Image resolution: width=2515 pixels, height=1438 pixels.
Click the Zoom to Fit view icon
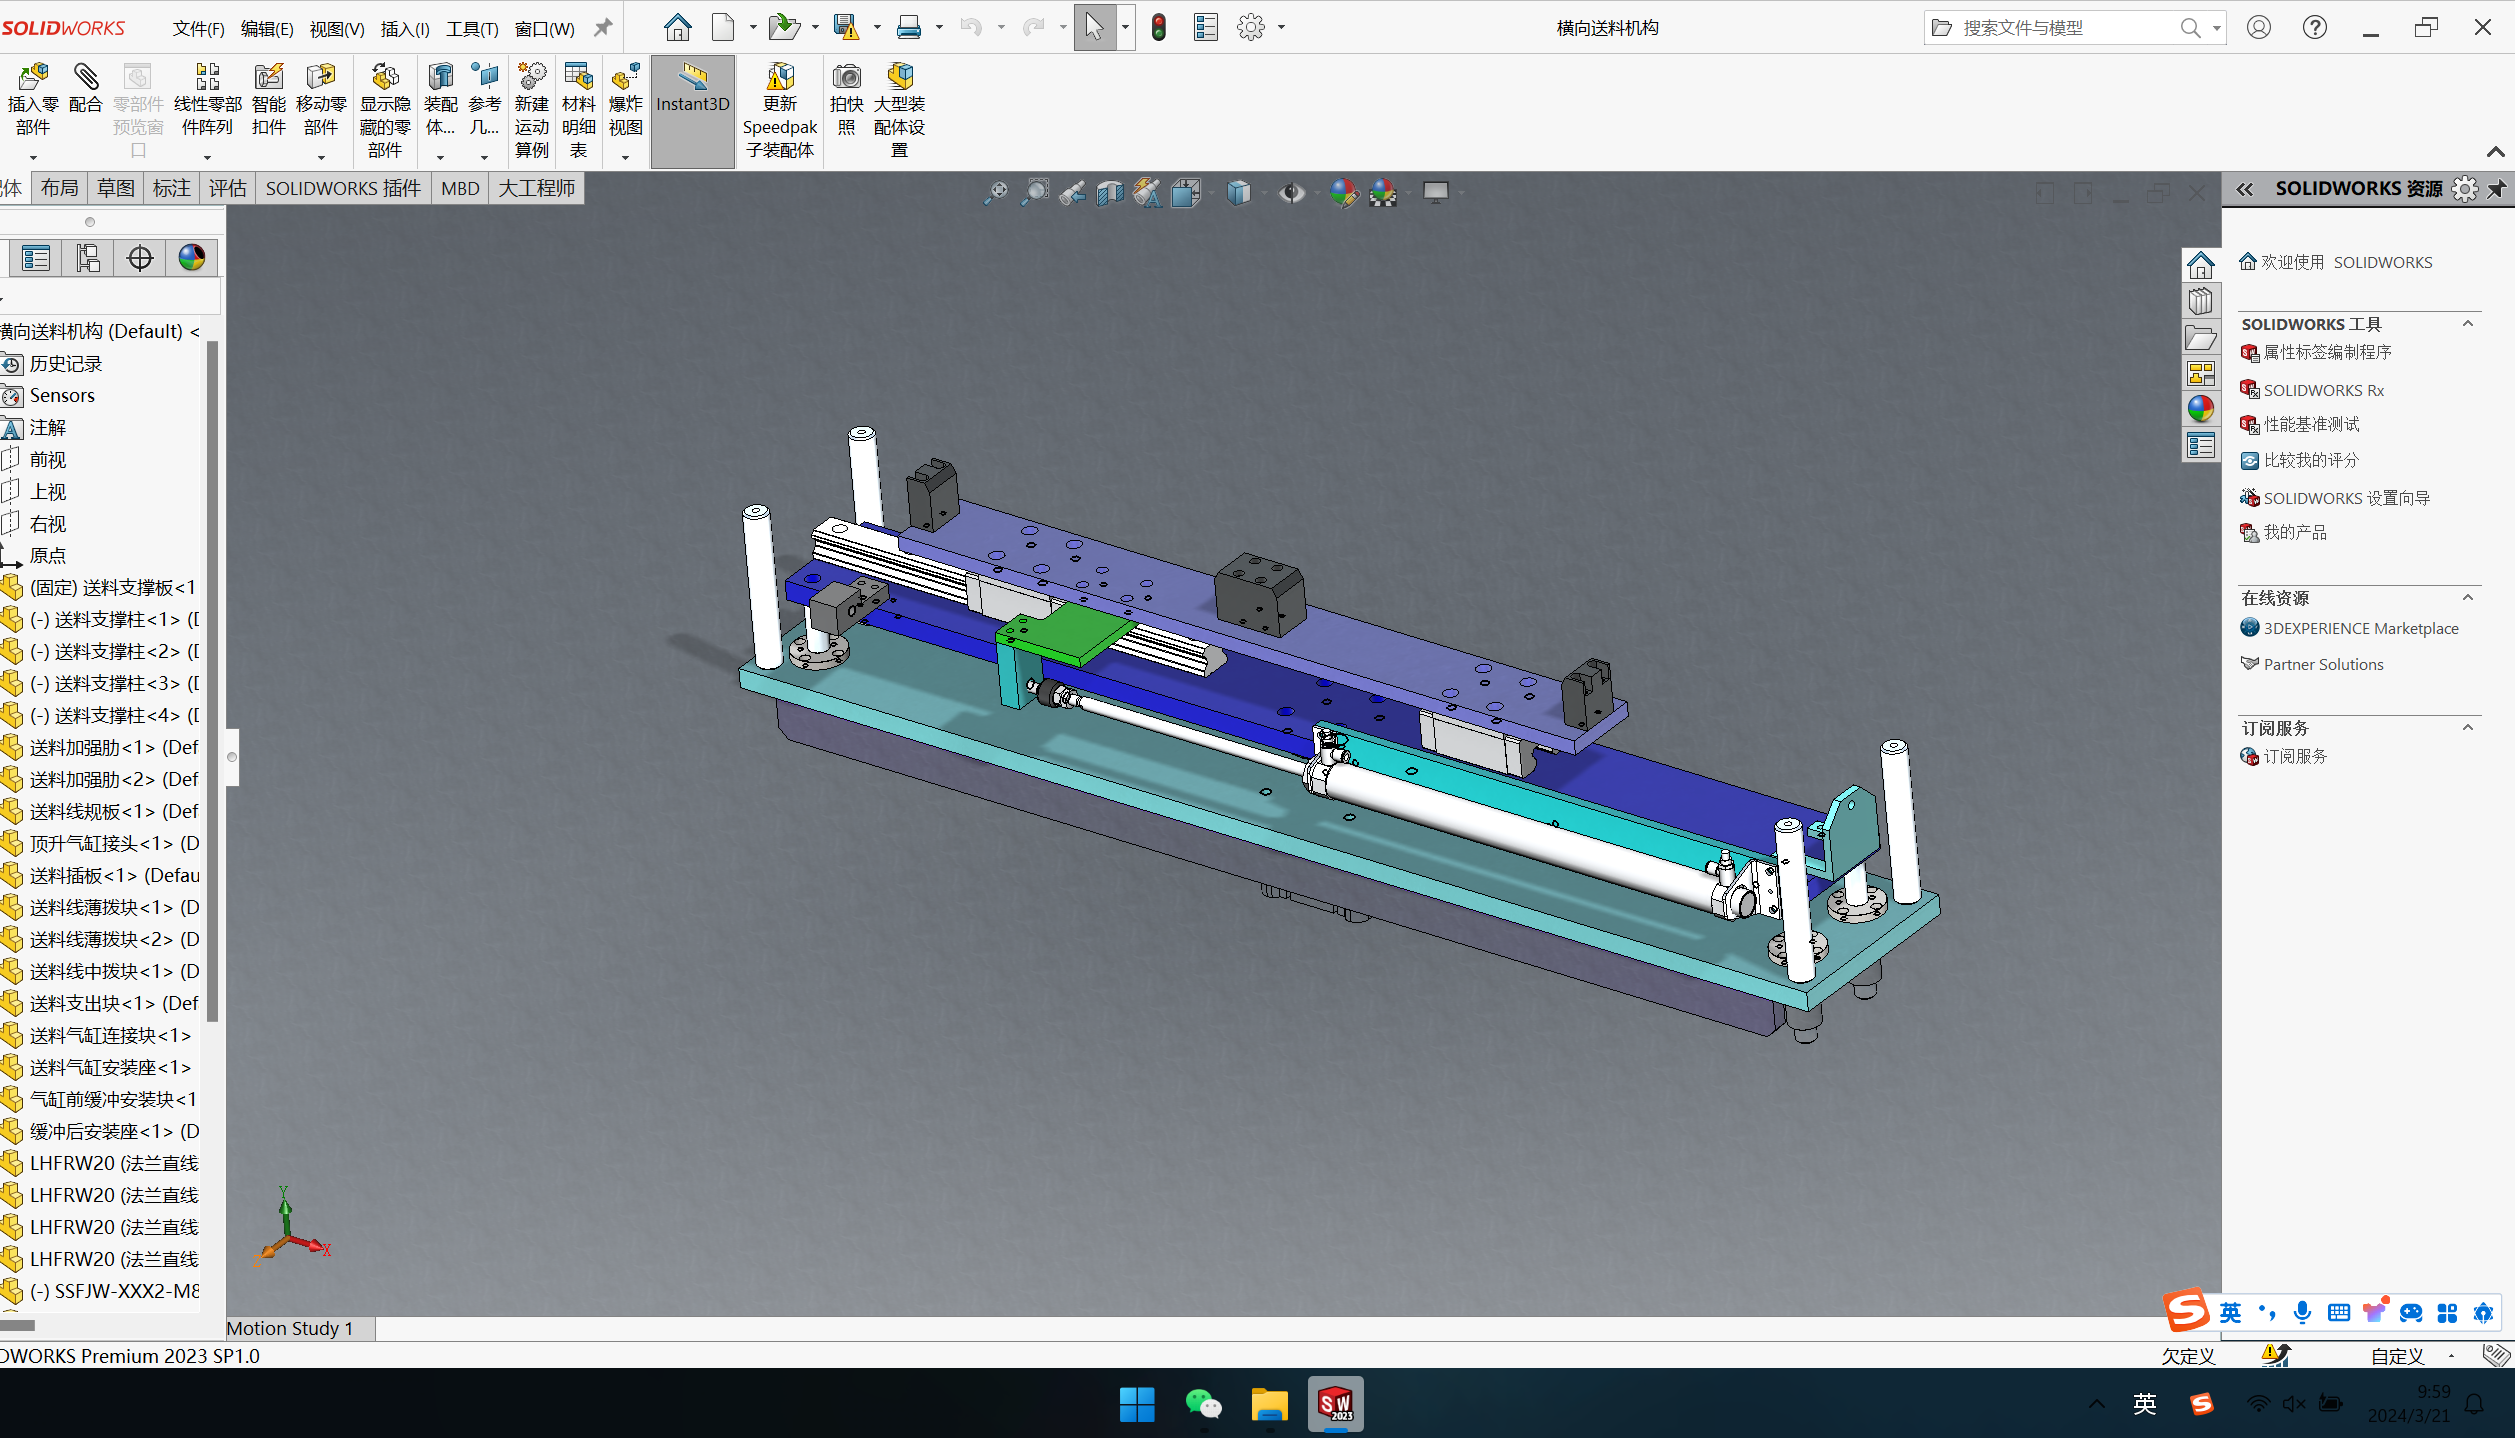995,192
